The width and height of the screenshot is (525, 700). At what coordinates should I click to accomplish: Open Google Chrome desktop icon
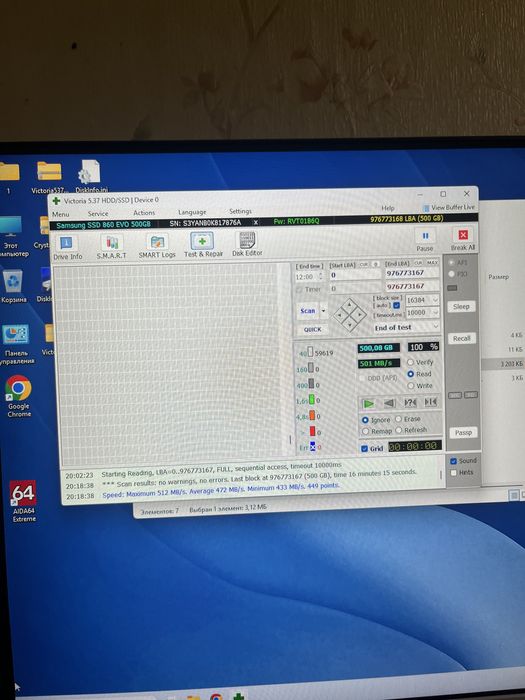tap(18, 388)
